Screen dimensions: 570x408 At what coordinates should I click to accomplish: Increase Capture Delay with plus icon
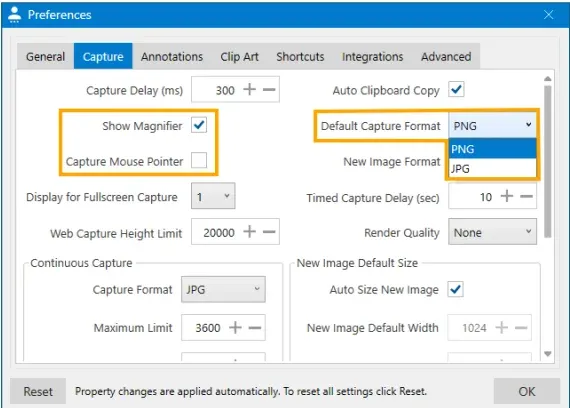pos(250,89)
